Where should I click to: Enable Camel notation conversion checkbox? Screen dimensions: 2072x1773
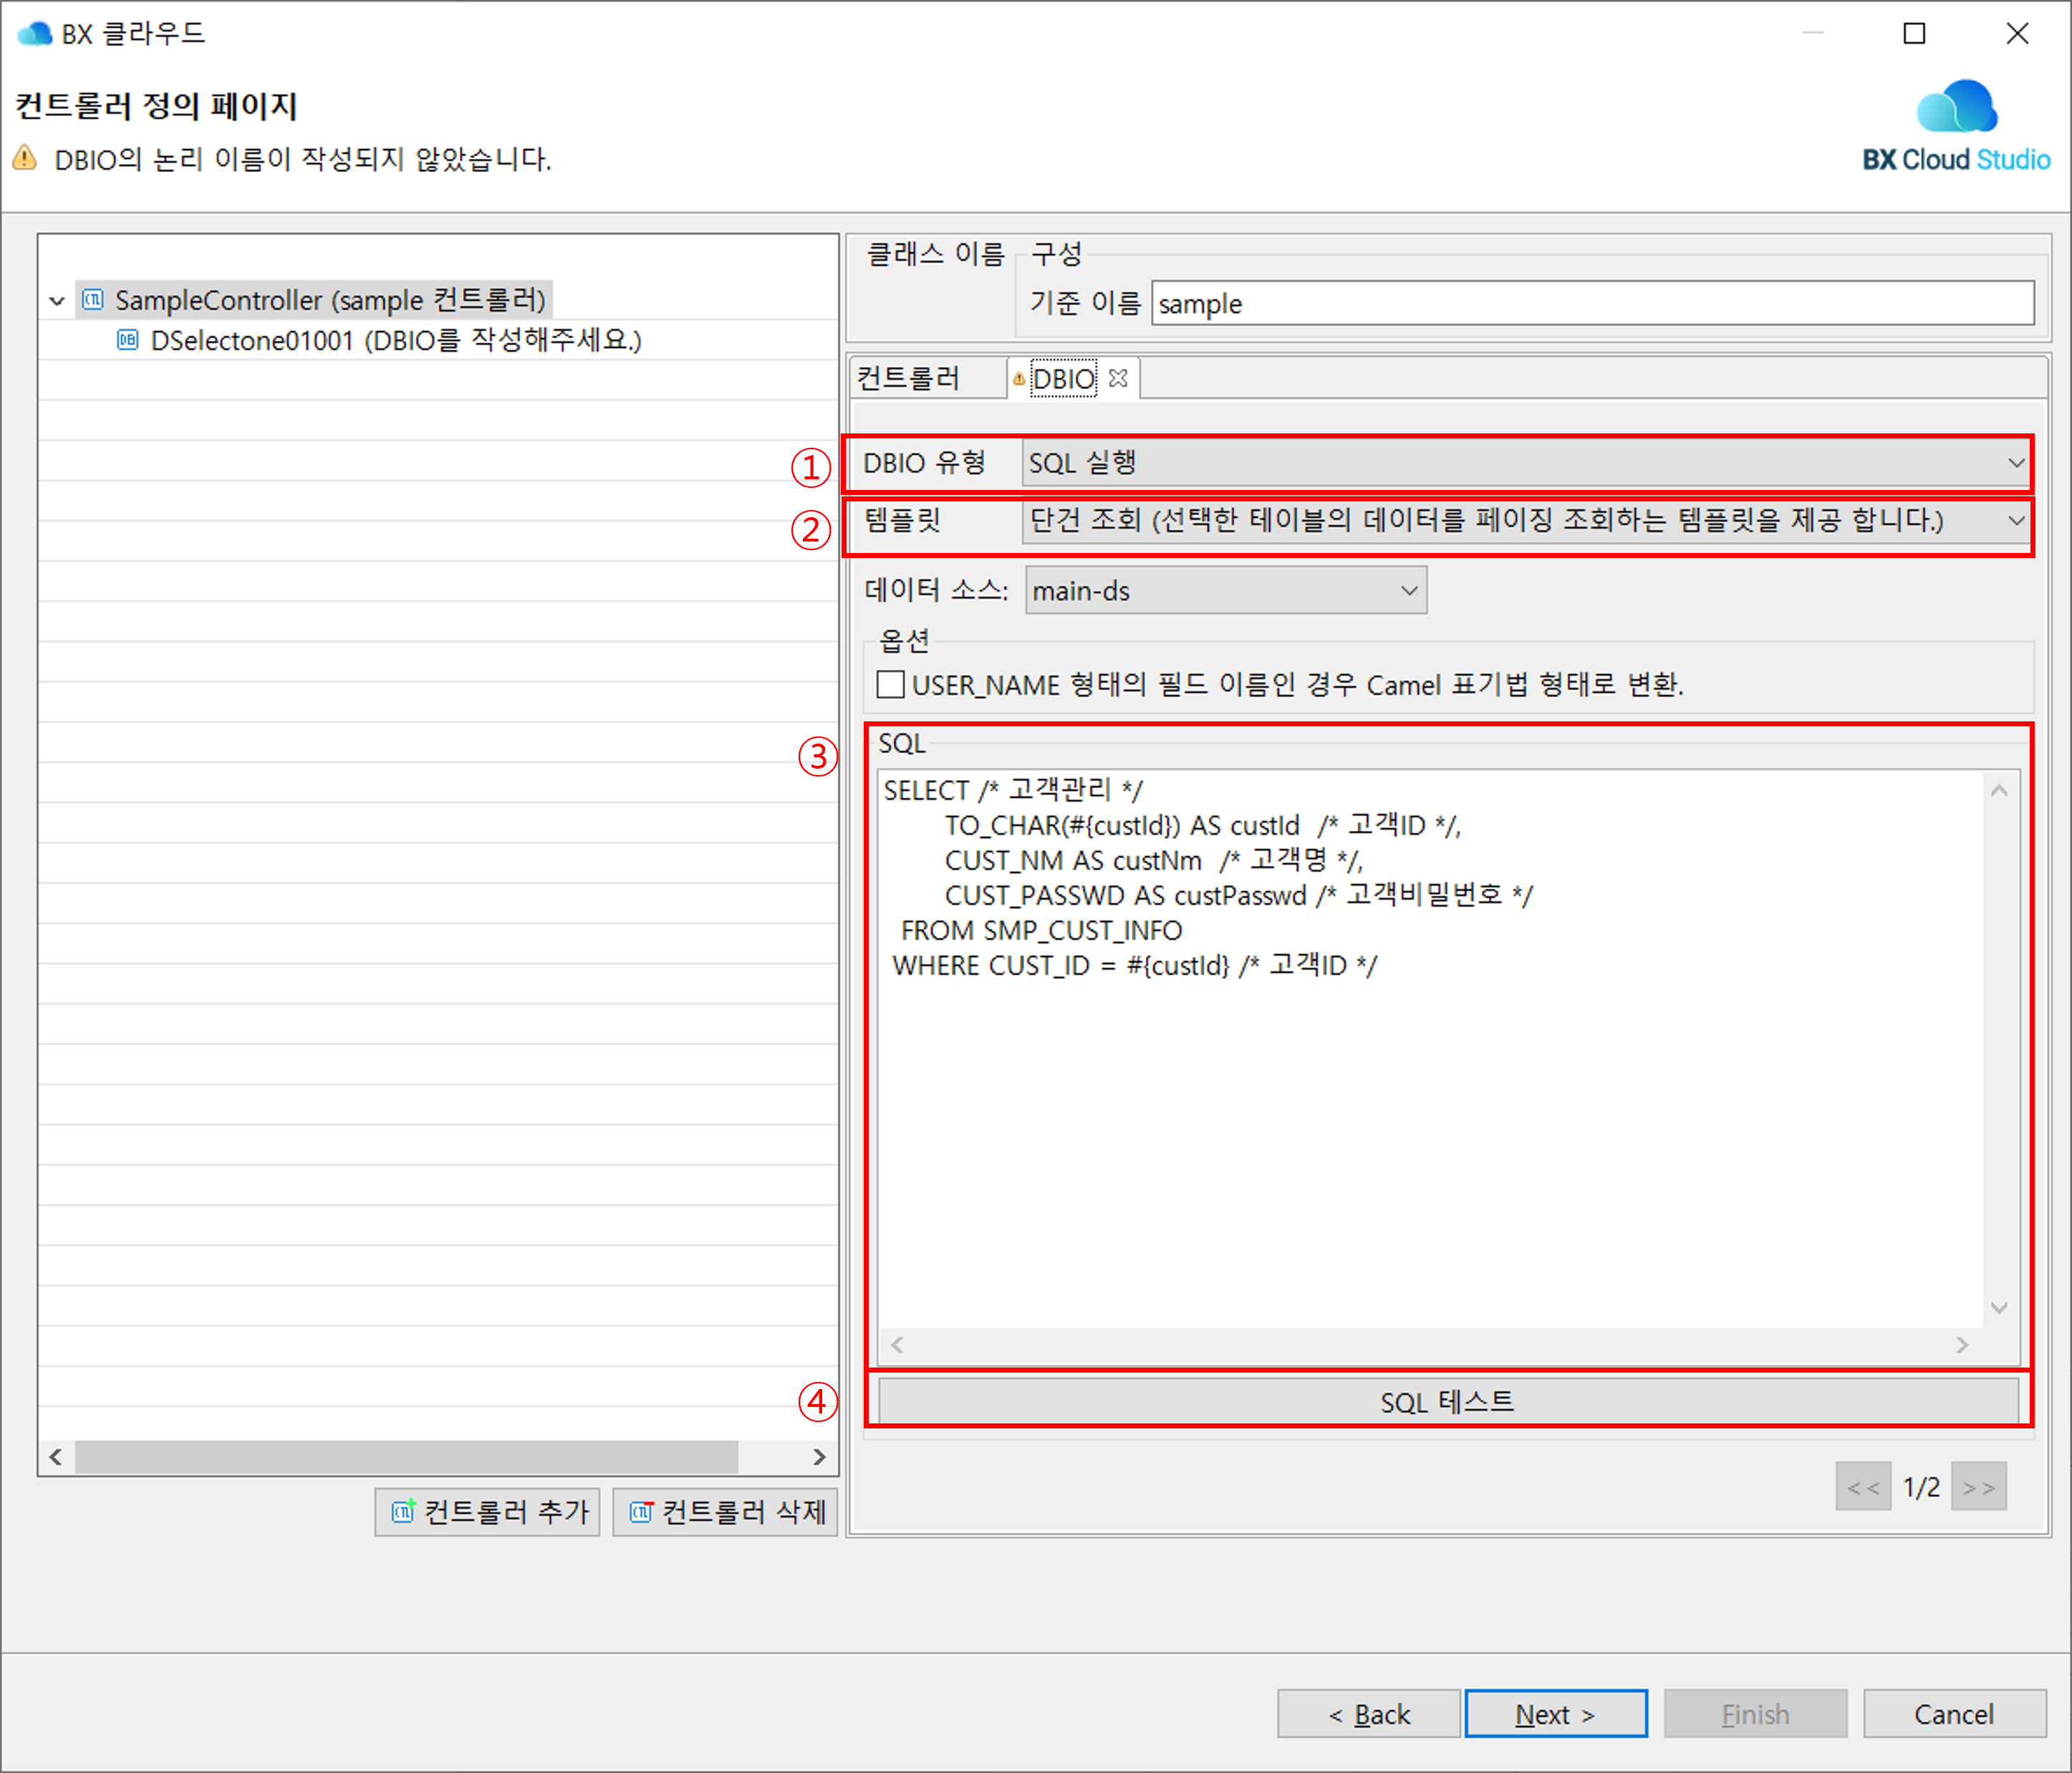tap(890, 685)
